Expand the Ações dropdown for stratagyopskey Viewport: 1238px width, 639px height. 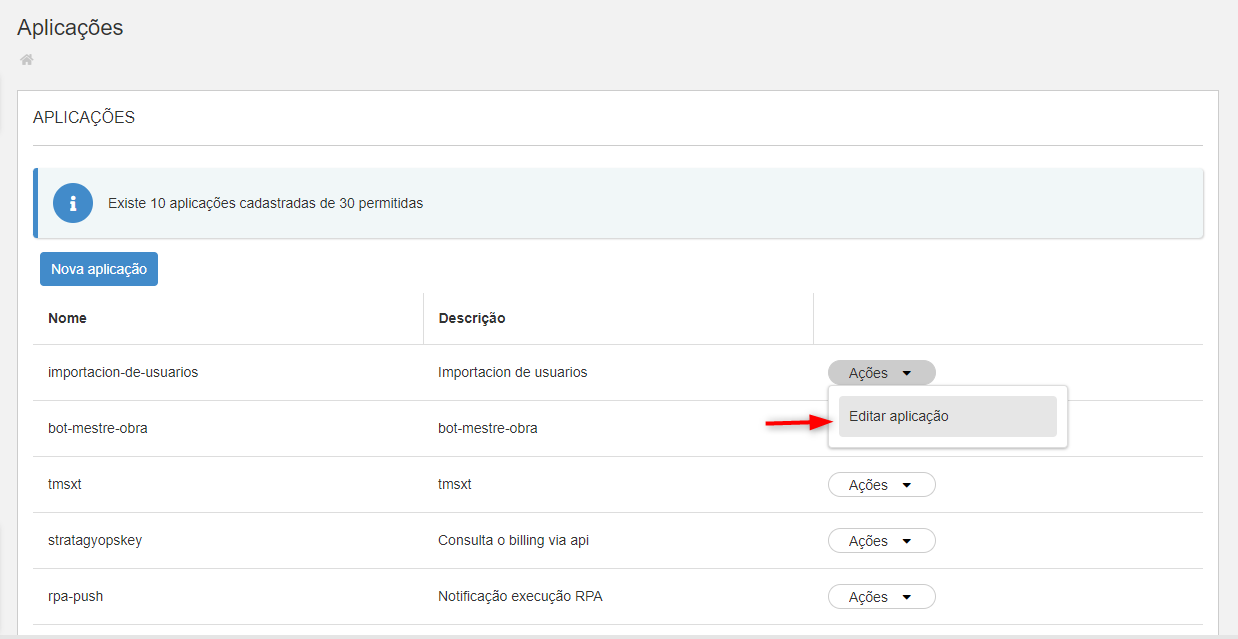point(881,541)
